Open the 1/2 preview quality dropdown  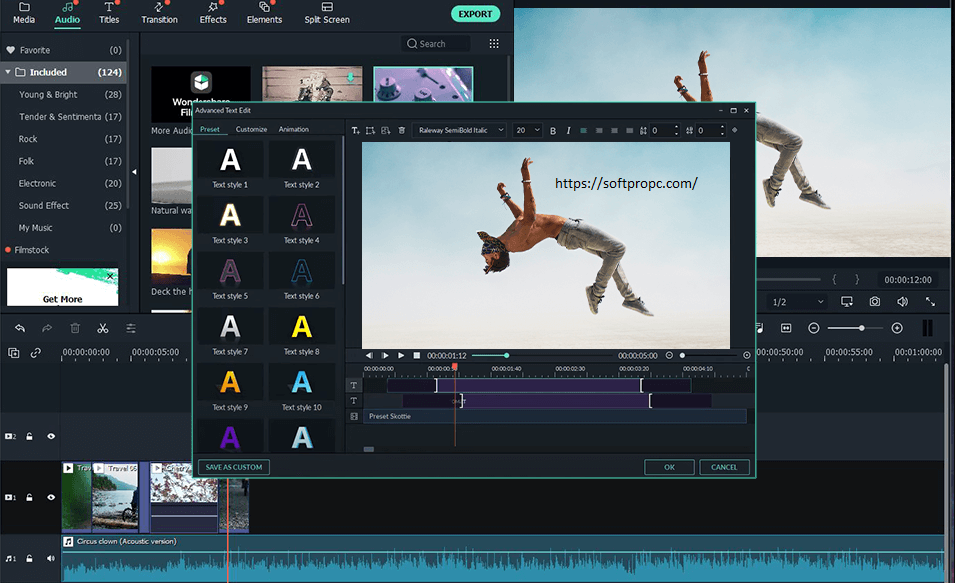797,302
